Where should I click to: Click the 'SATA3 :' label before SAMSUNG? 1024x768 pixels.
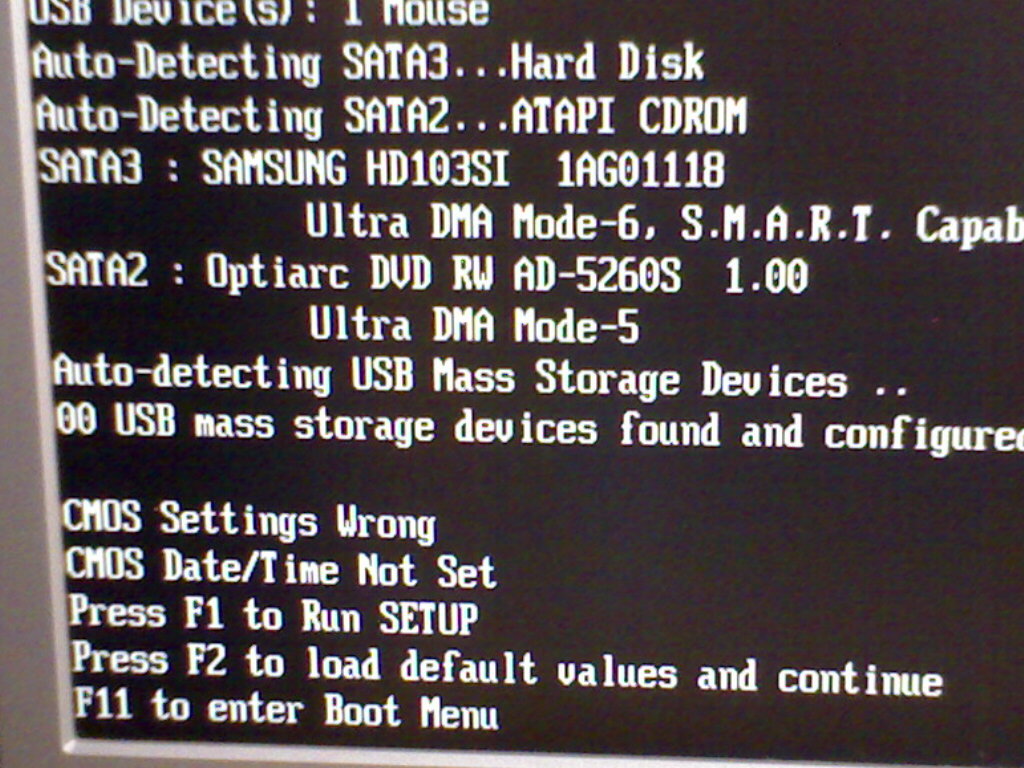(x=109, y=167)
